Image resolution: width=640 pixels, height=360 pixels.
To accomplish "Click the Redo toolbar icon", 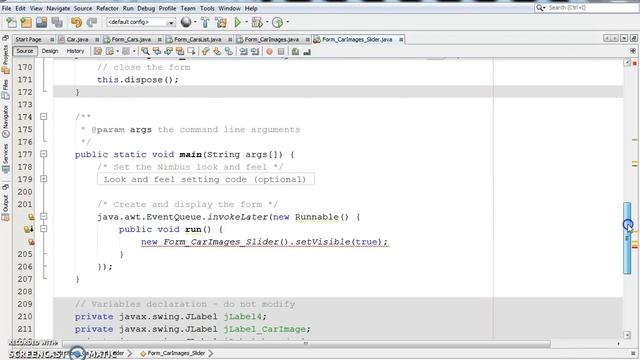I will pyautogui.click(x=92, y=22).
